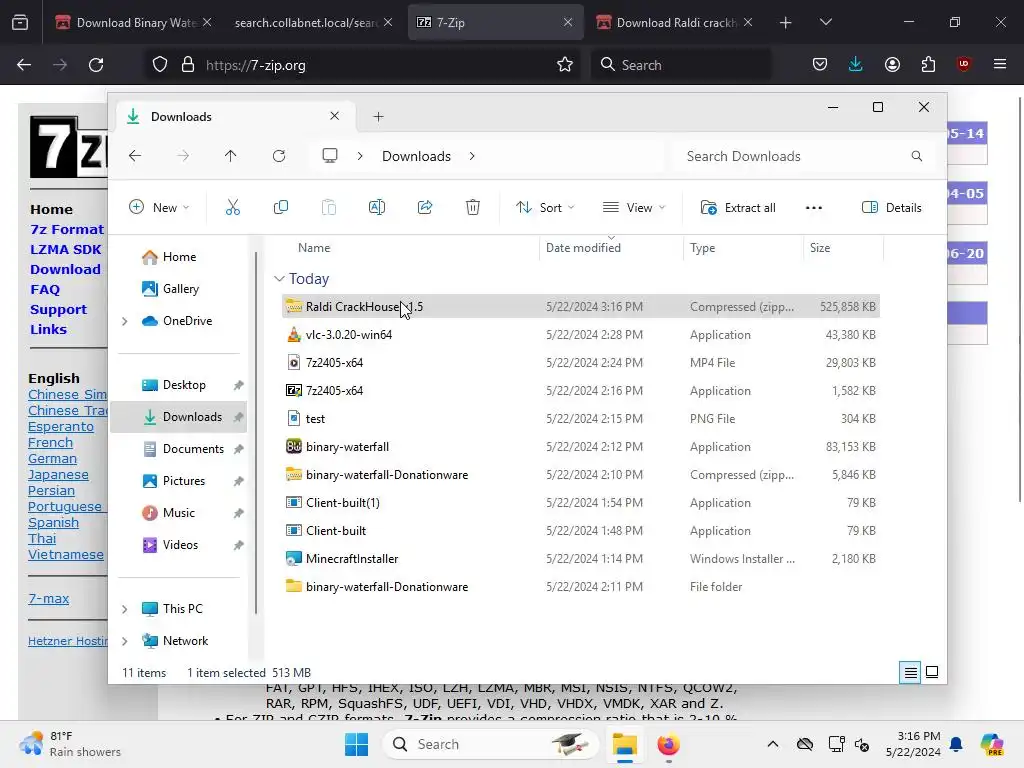Sort by Size column header
The height and width of the screenshot is (768, 1024).
(820, 248)
